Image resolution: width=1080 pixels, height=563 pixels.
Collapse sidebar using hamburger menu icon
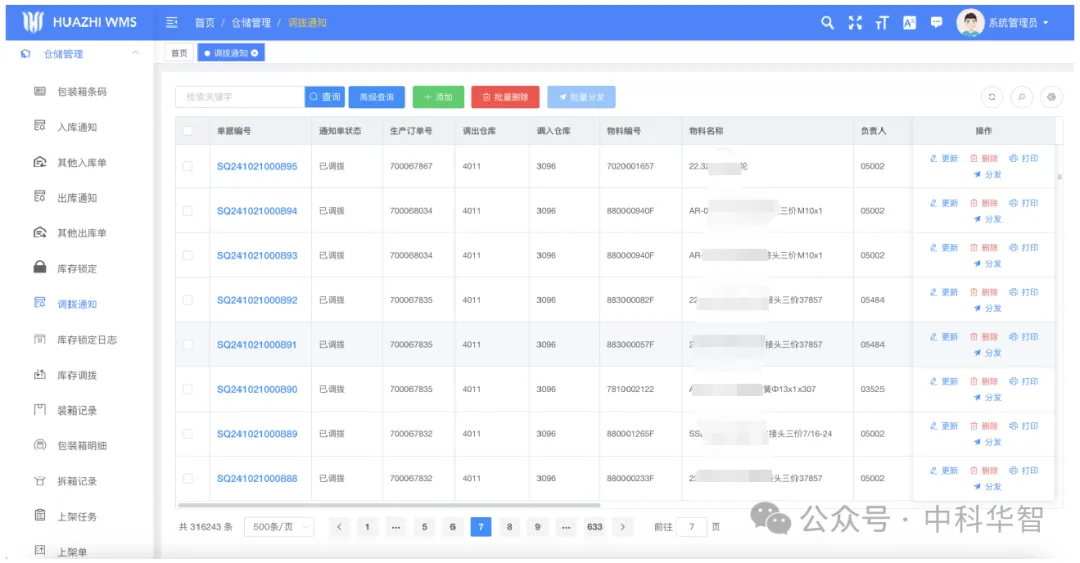click(172, 23)
